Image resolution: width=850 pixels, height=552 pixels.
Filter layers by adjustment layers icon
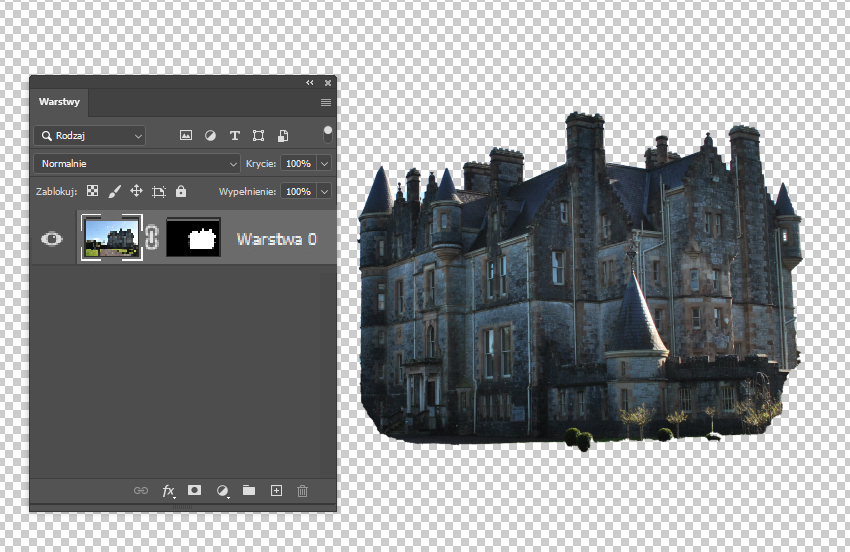point(210,135)
